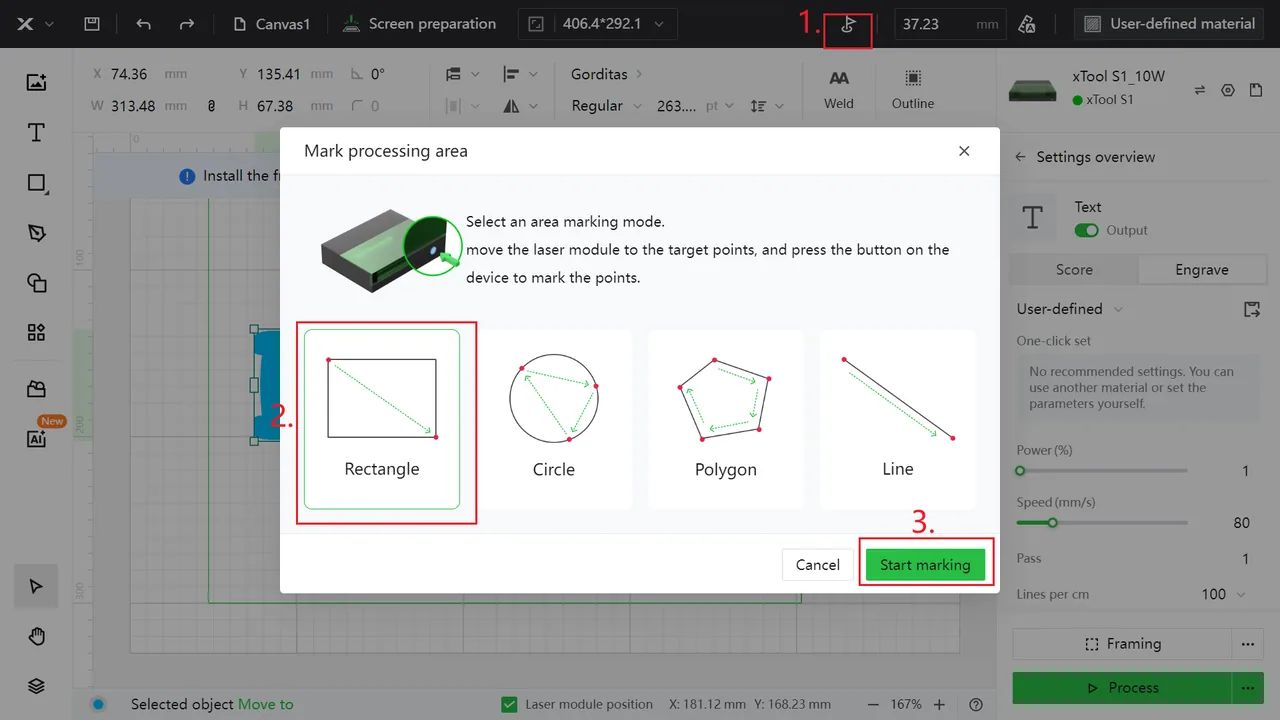Open the 406.4*292.1 canvas size dropdown
Image resolution: width=1280 pixels, height=720 pixels.
598,24
